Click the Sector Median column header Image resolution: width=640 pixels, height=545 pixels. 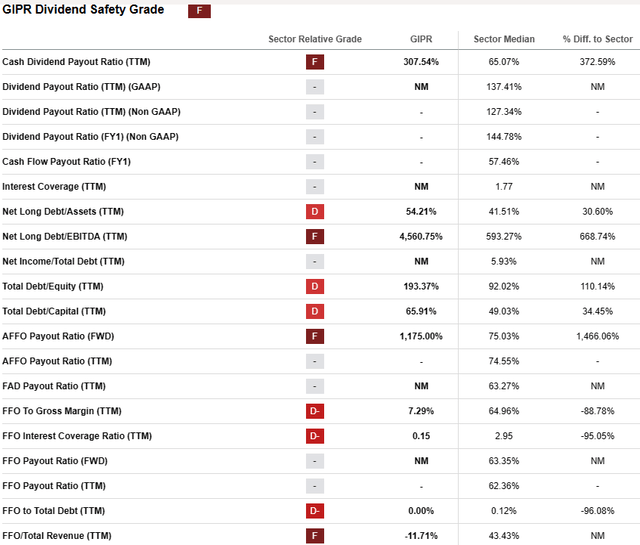504,39
